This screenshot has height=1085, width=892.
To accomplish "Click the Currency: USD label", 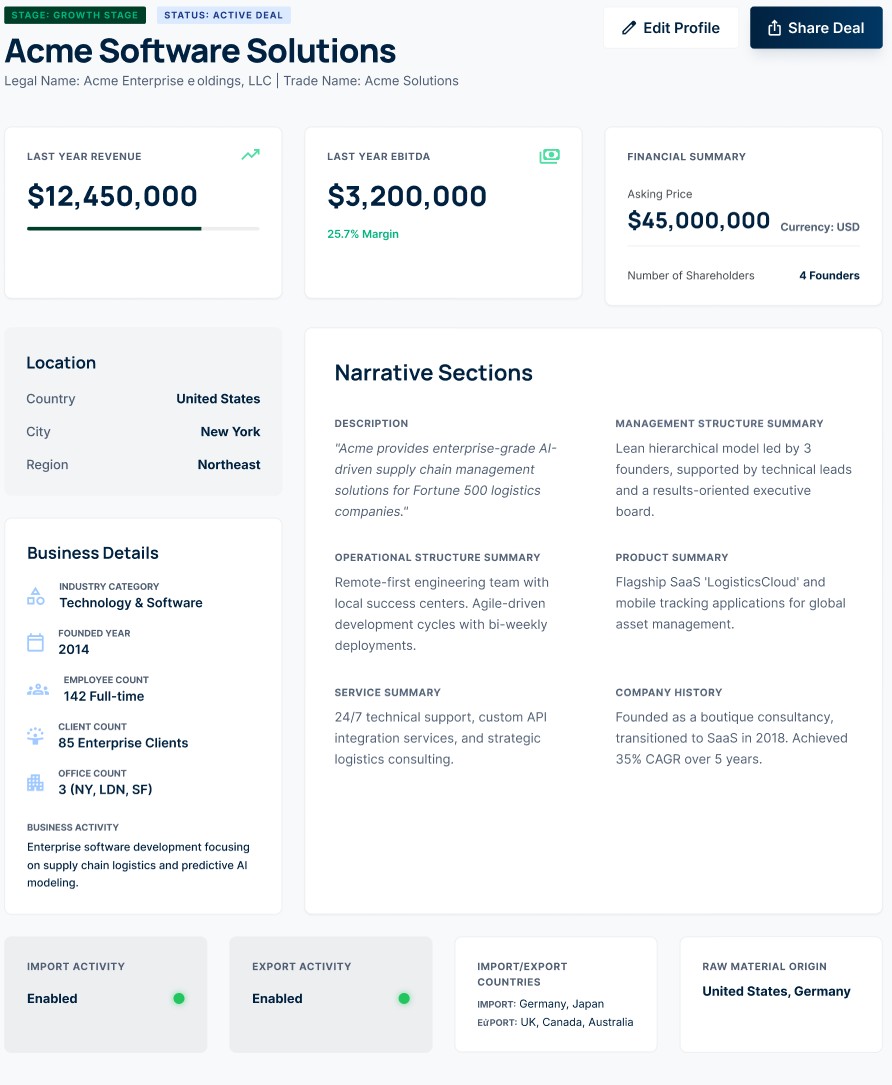I will (x=820, y=227).
